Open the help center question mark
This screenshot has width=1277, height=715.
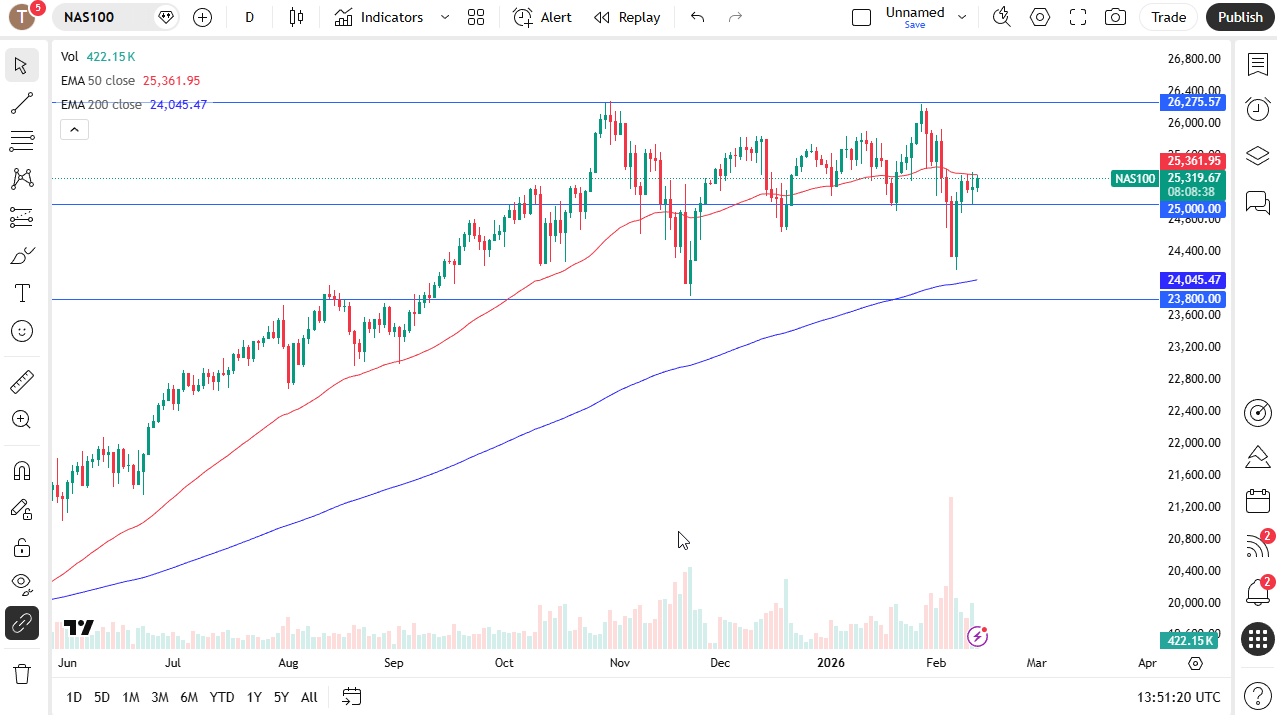pyautogui.click(x=1257, y=696)
